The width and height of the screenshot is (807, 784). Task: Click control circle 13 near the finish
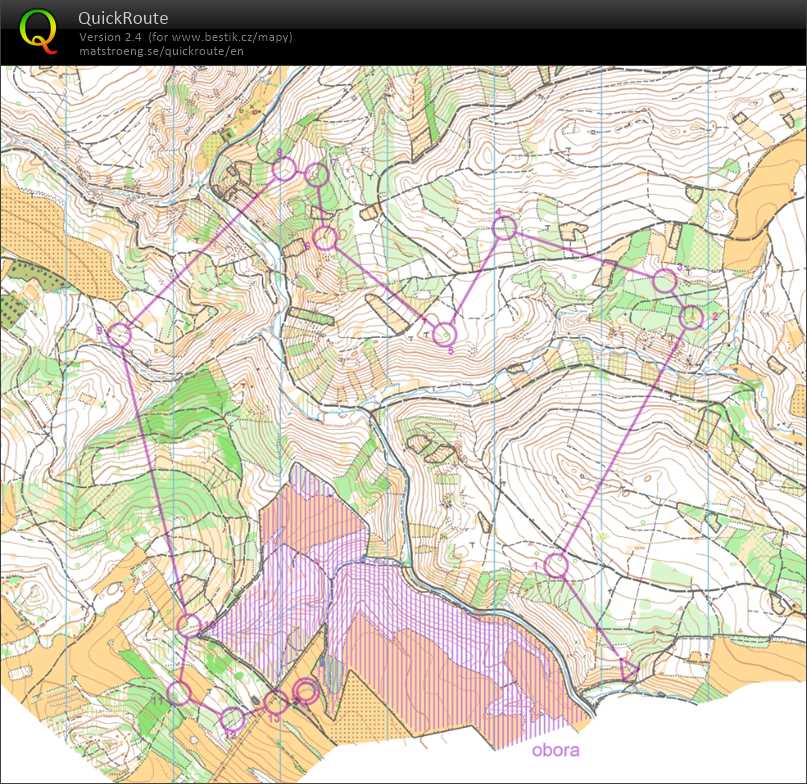click(x=276, y=703)
